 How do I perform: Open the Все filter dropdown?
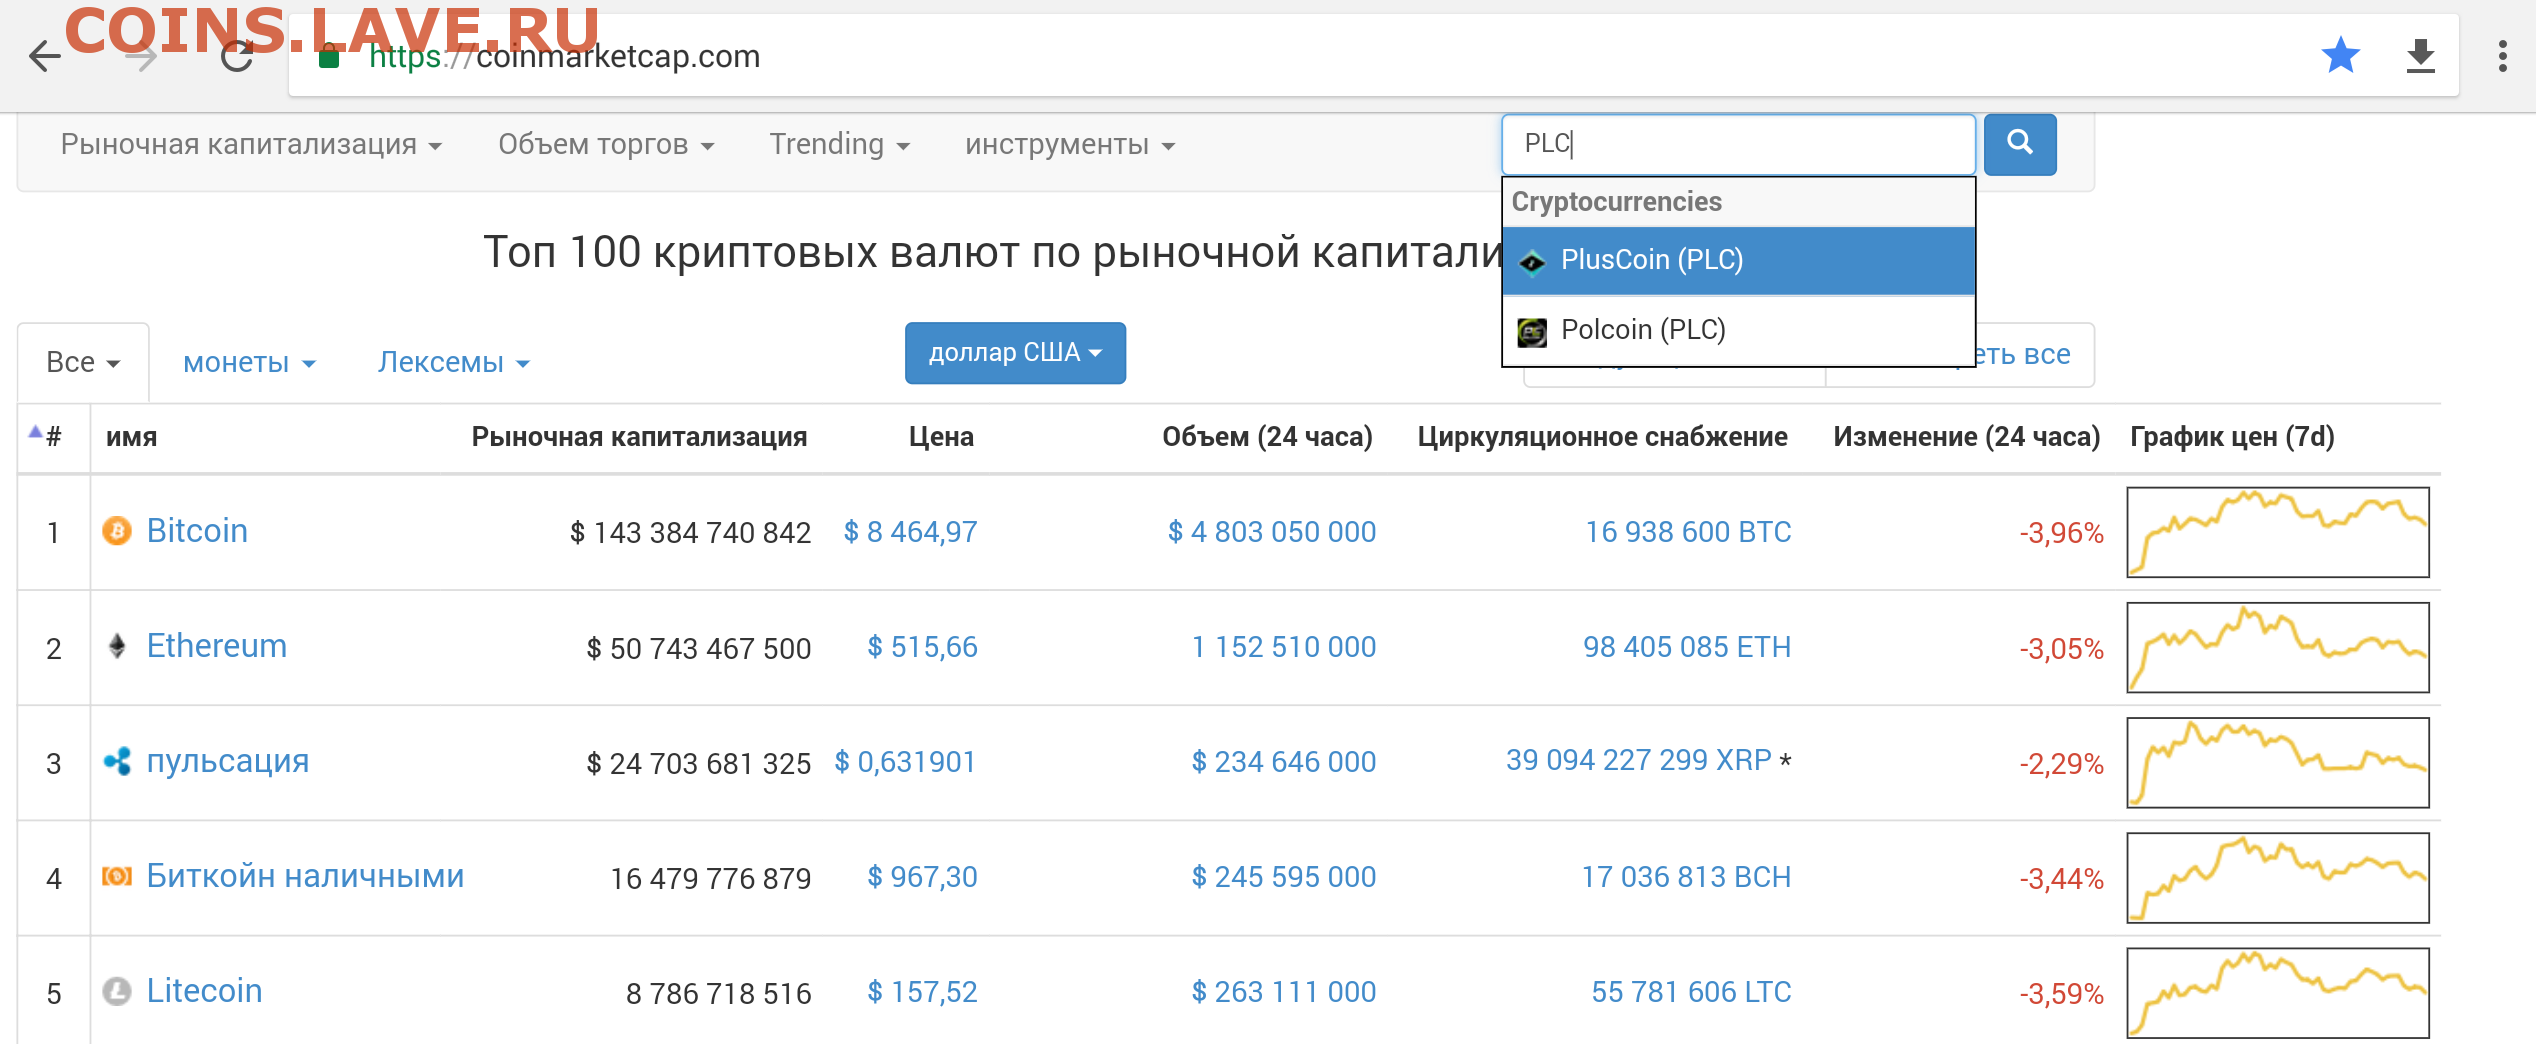pyautogui.click(x=83, y=362)
